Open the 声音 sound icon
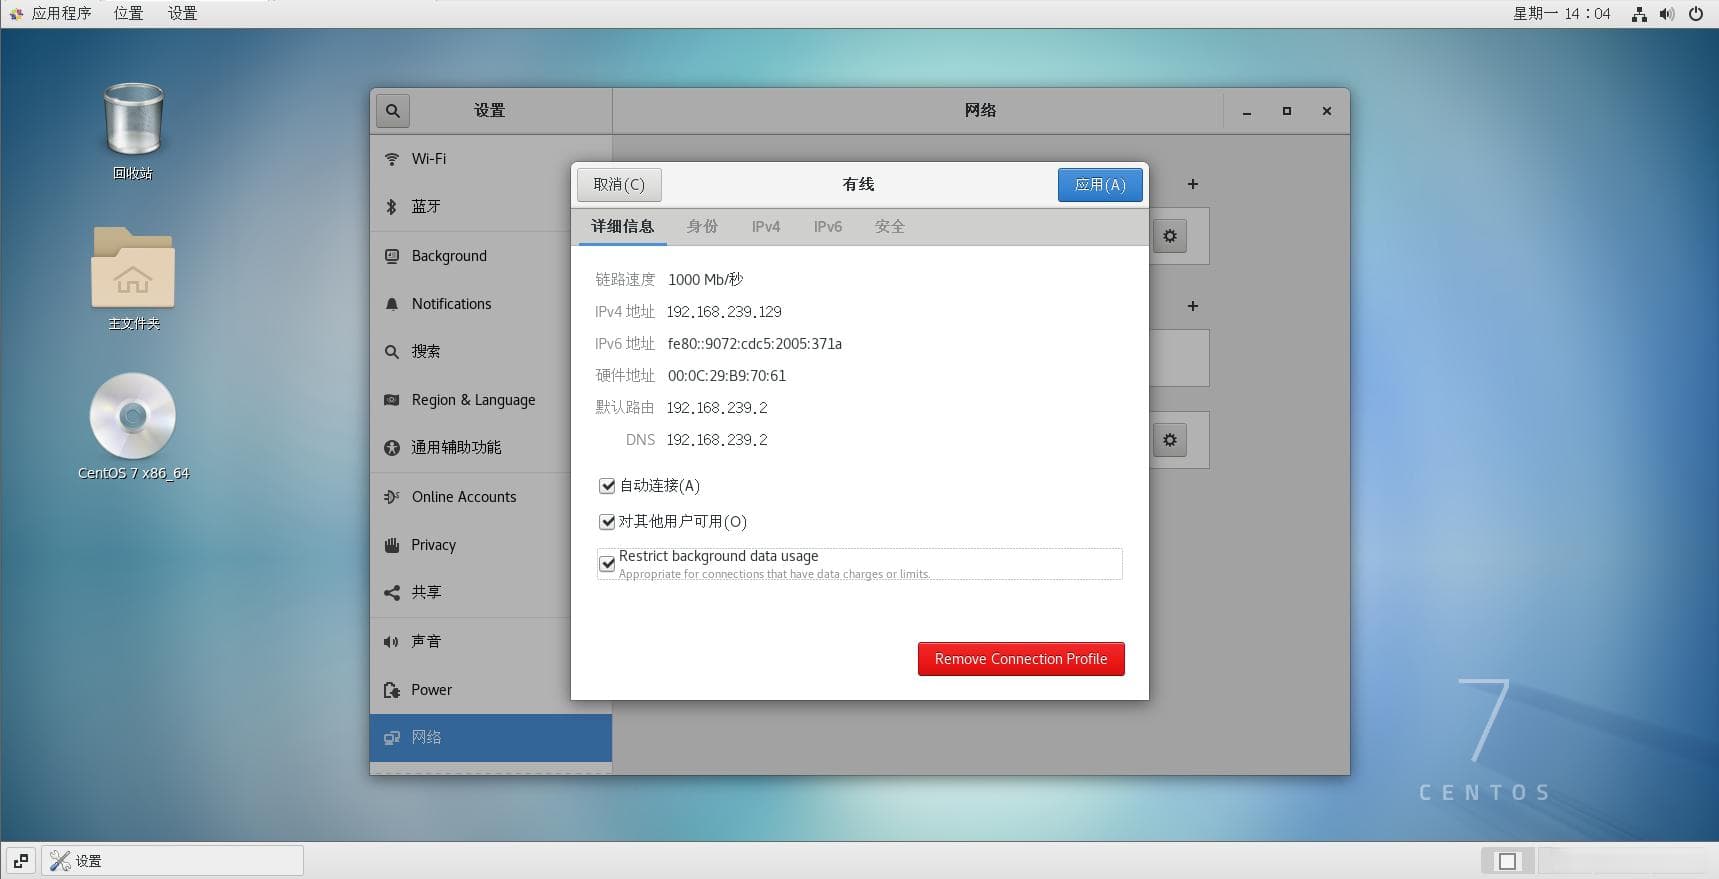The width and height of the screenshot is (1719, 879). (392, 642)
